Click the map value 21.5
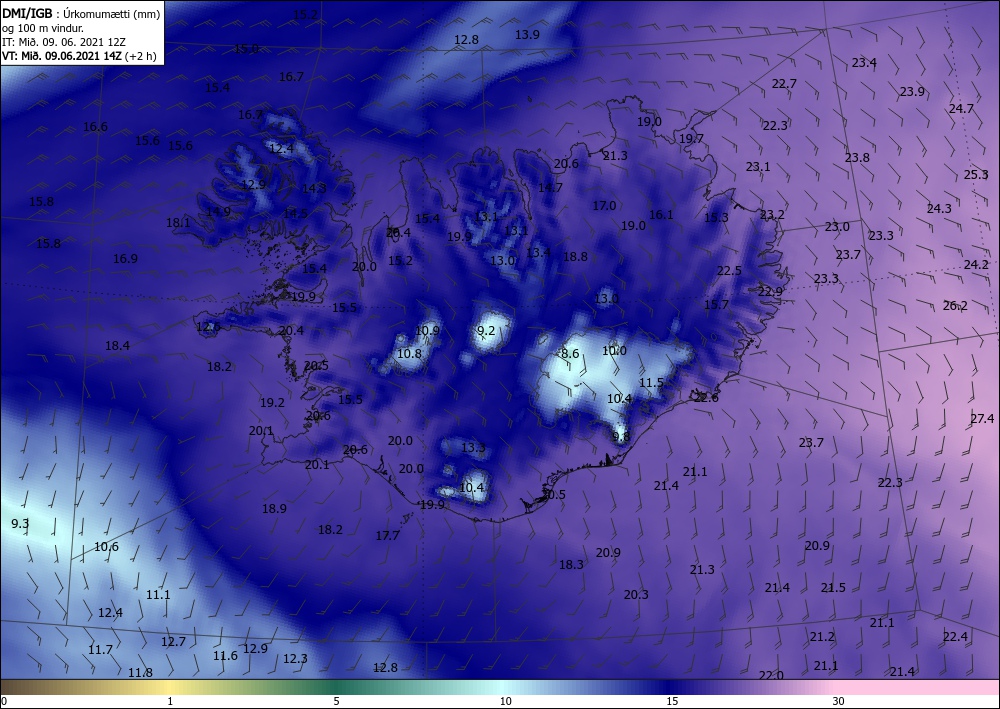Image resolution: width=1000 pixels, height=709 pixels. 833,587
